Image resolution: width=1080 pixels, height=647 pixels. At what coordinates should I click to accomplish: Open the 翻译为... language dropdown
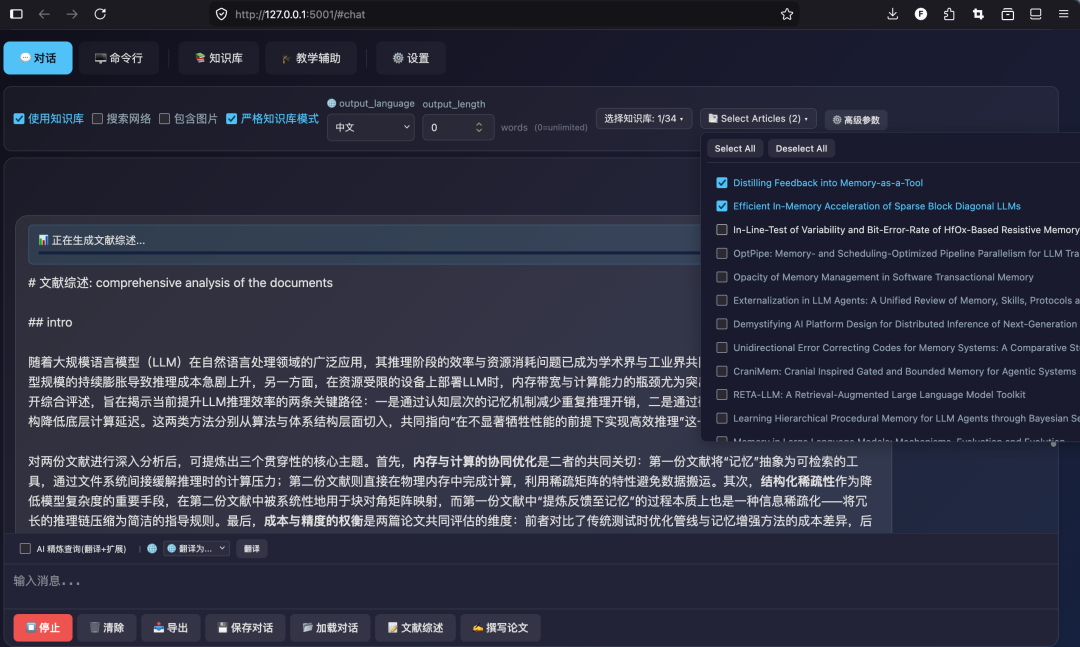(196, 548)
